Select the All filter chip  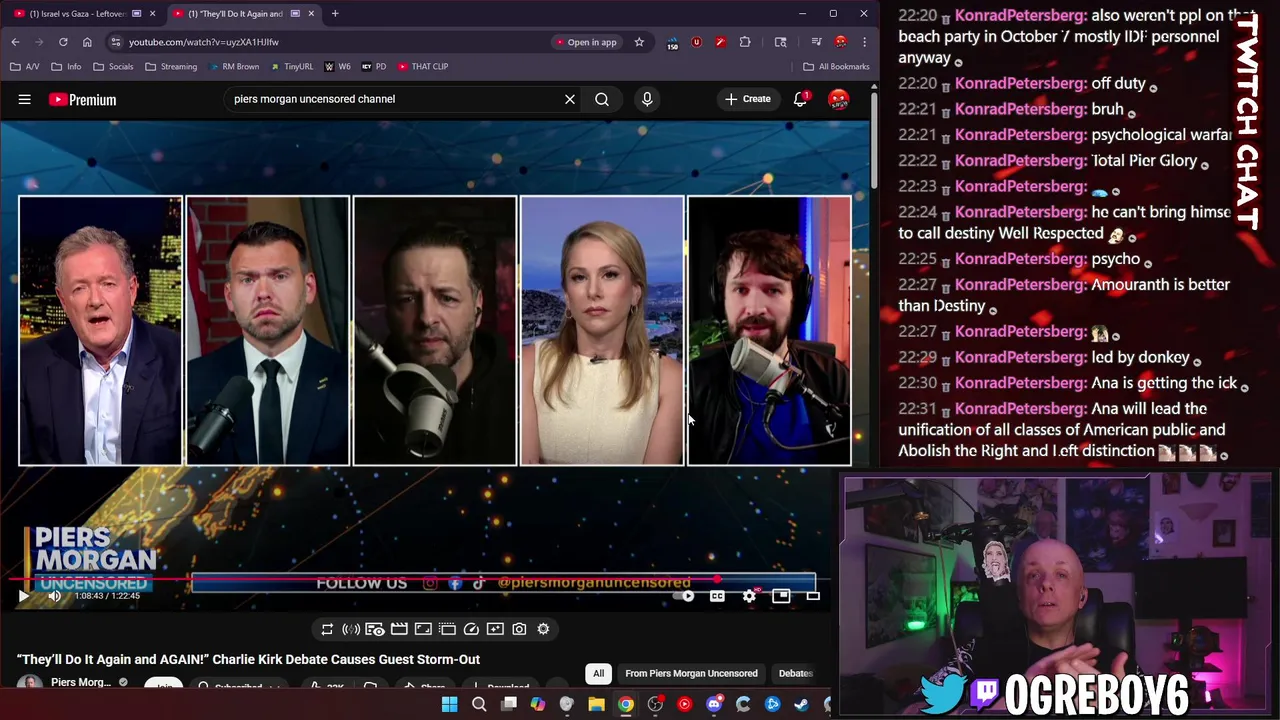598,673
